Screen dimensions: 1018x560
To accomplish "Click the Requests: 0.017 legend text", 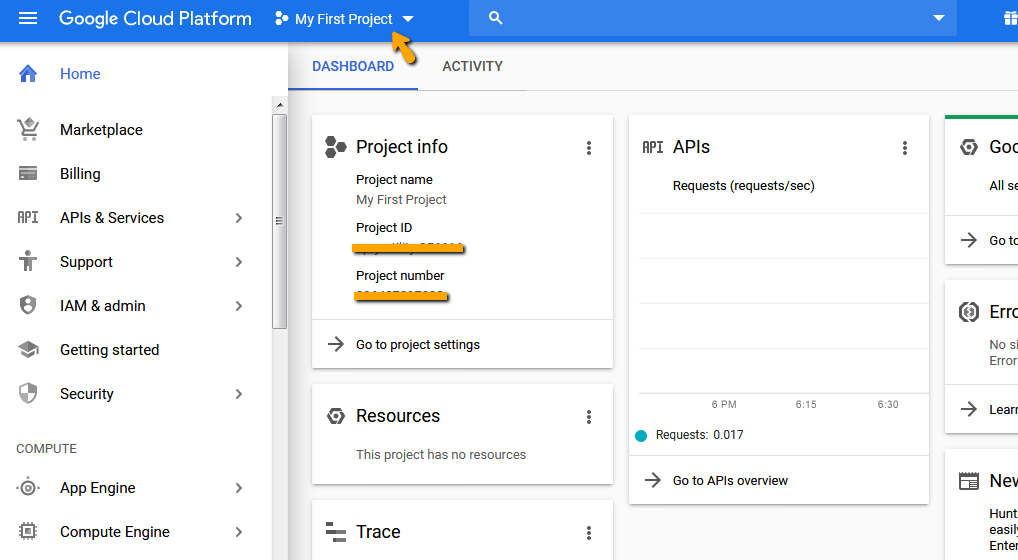I will 699,435.
